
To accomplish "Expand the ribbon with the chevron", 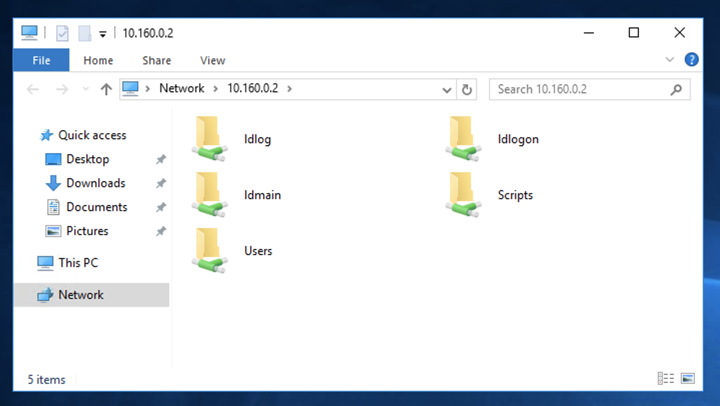I will point(670,60).
